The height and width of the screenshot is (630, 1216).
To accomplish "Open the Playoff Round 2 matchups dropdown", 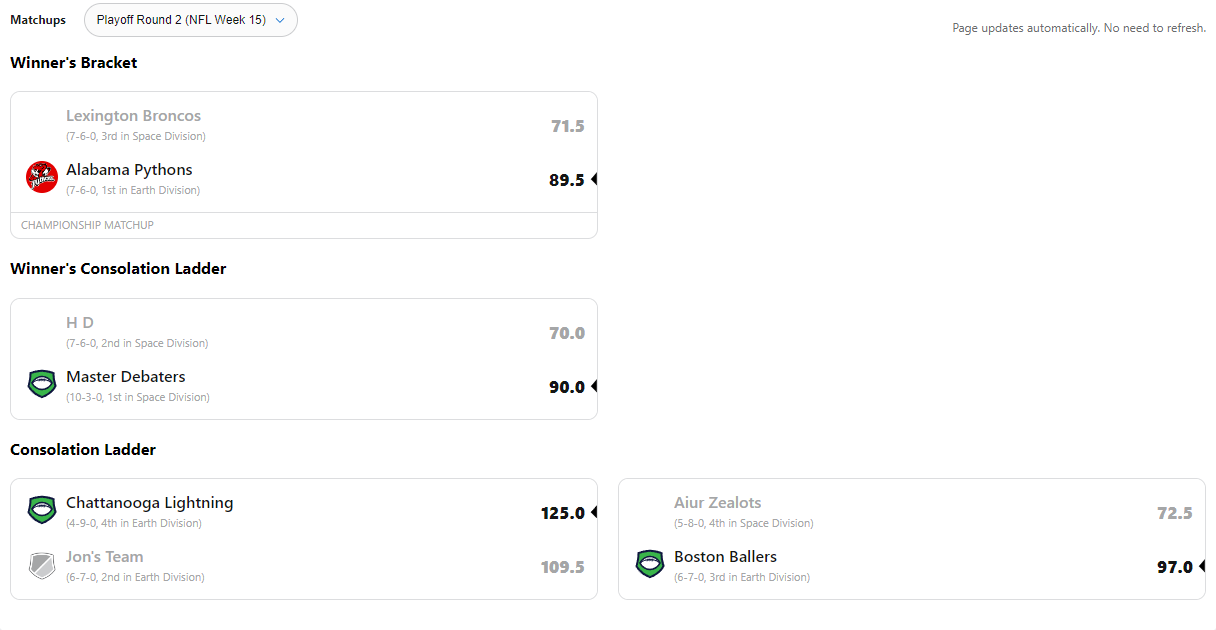I will pos(190,20).
